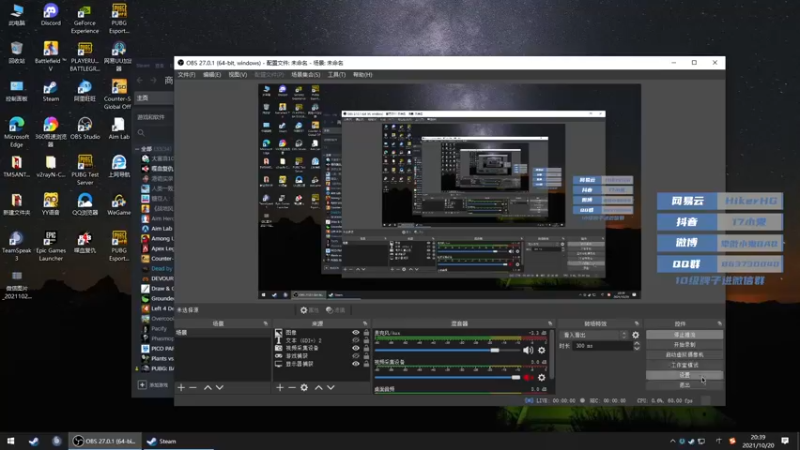Screen dimensions: 800x450
Task: Collapse the 全部 category in Steam library
Action: pos(137,149)
